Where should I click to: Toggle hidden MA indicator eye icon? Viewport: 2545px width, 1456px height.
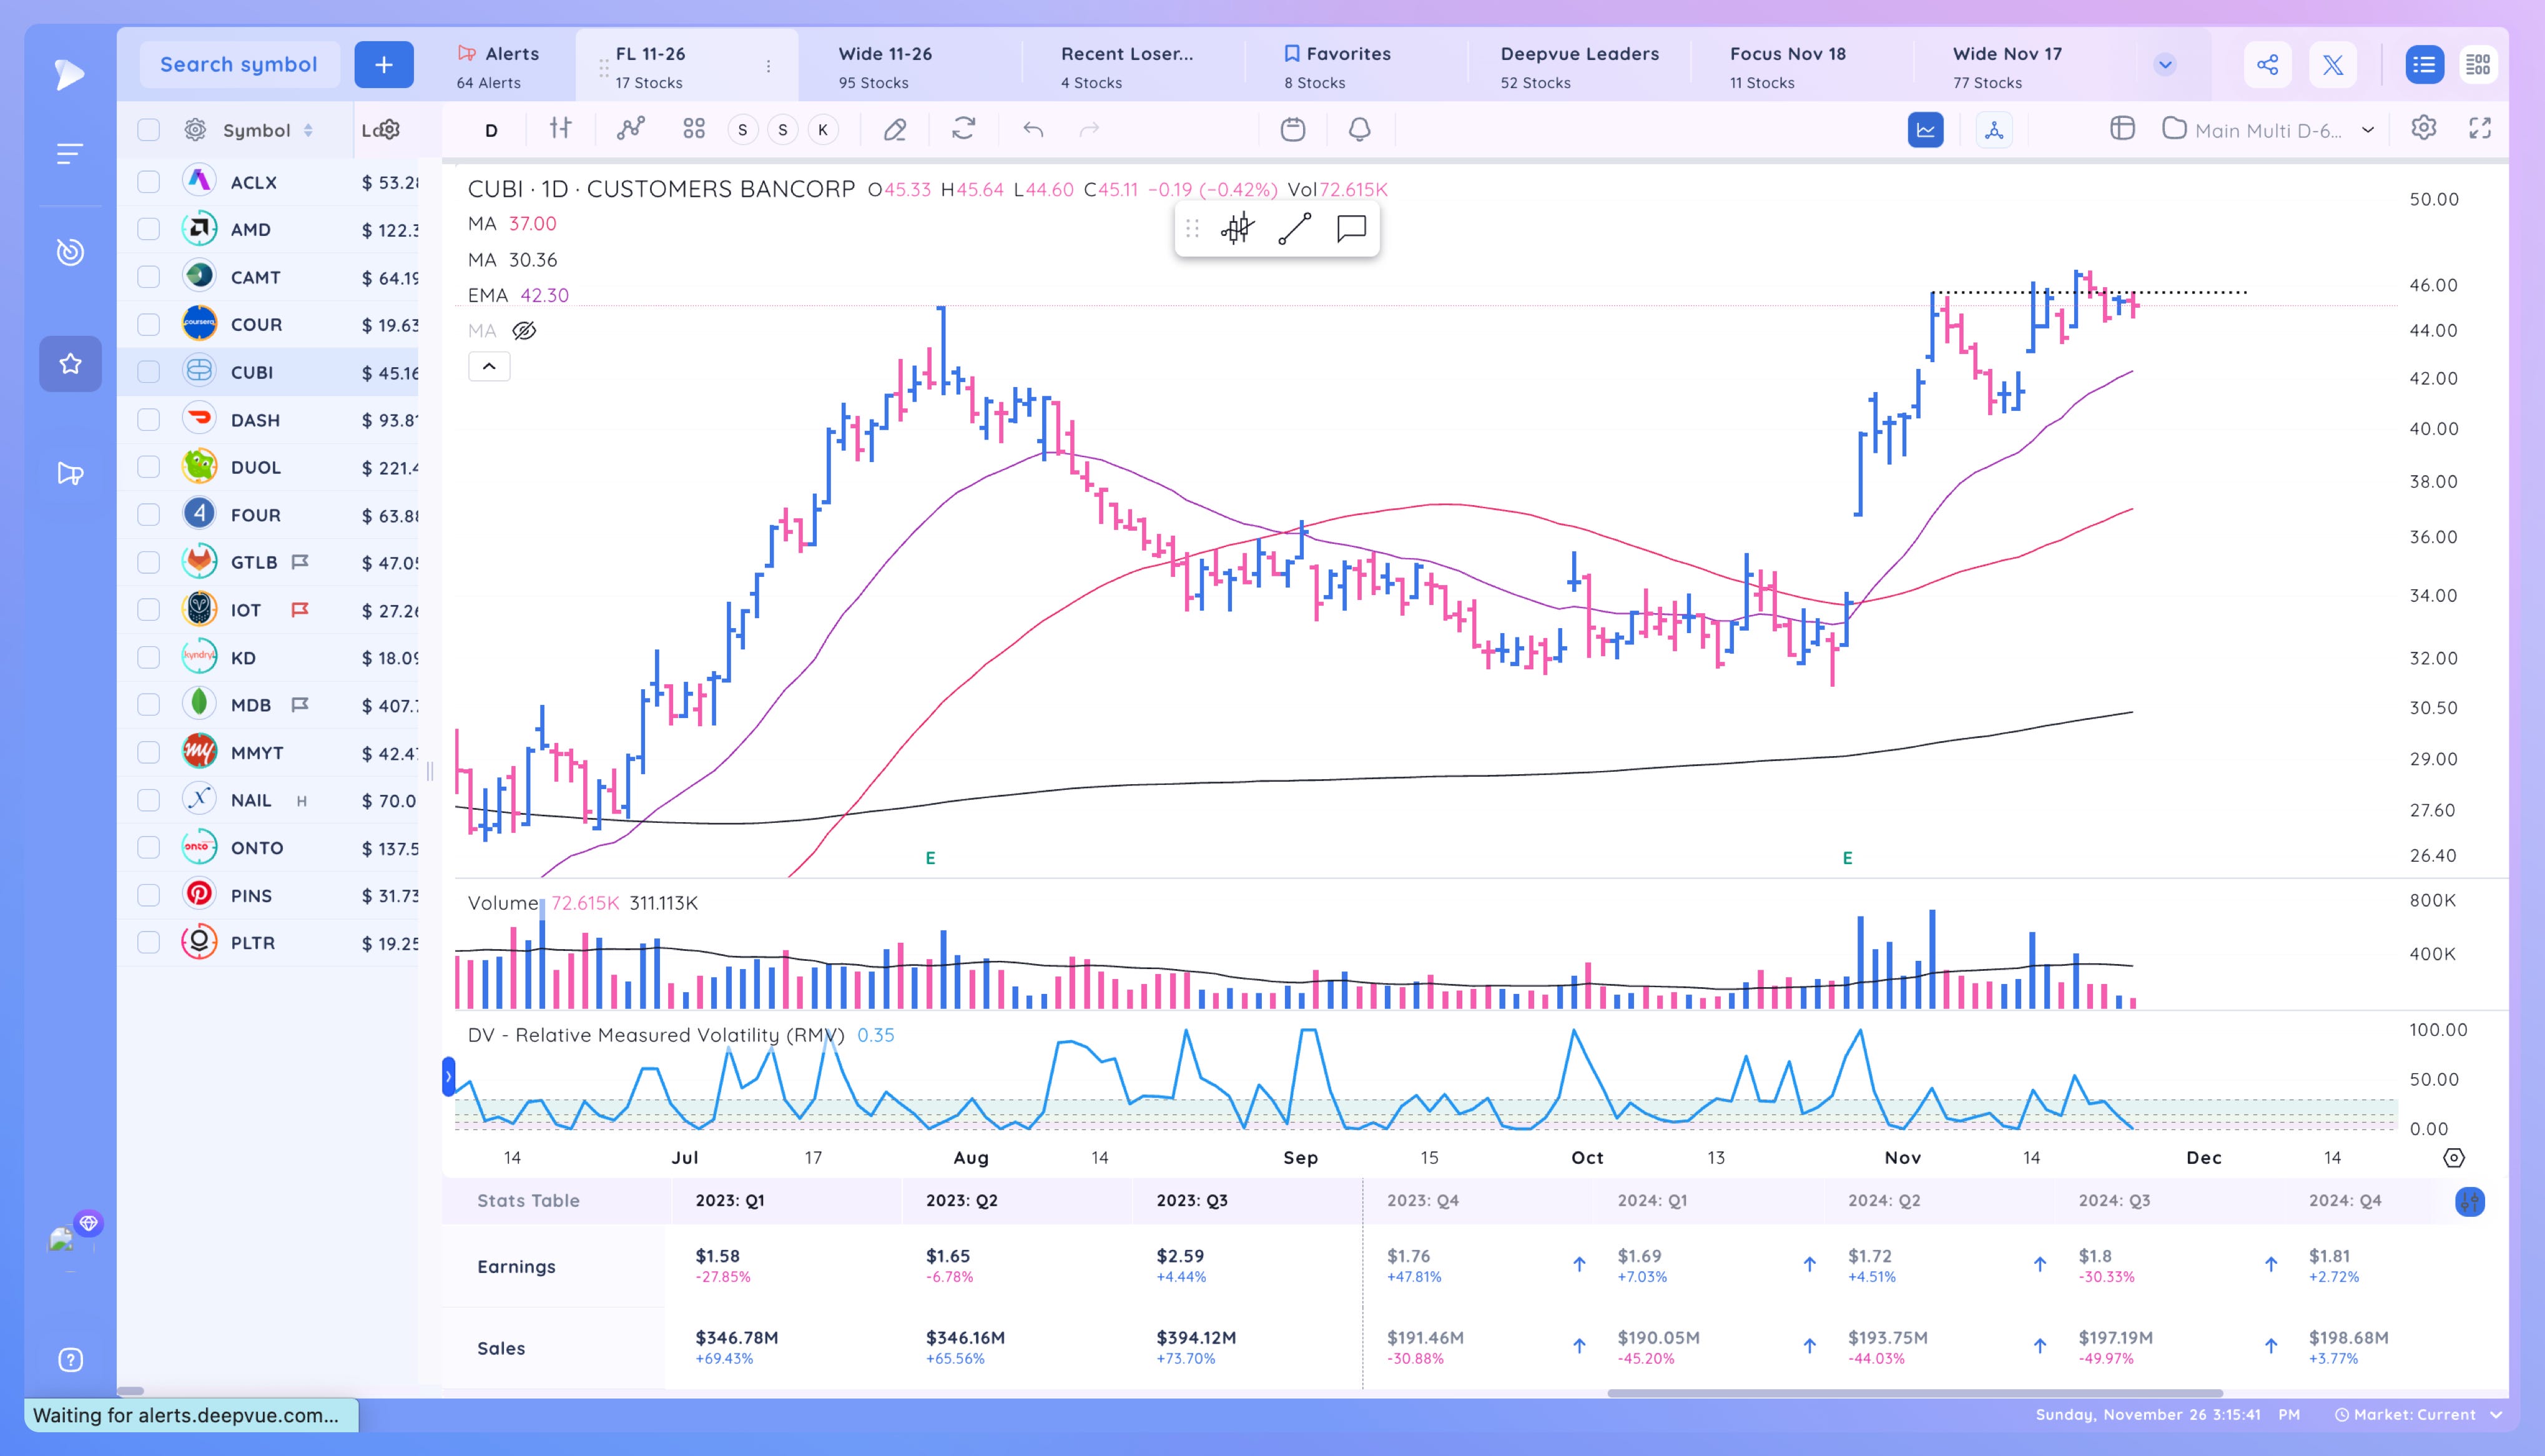(524, 331)
